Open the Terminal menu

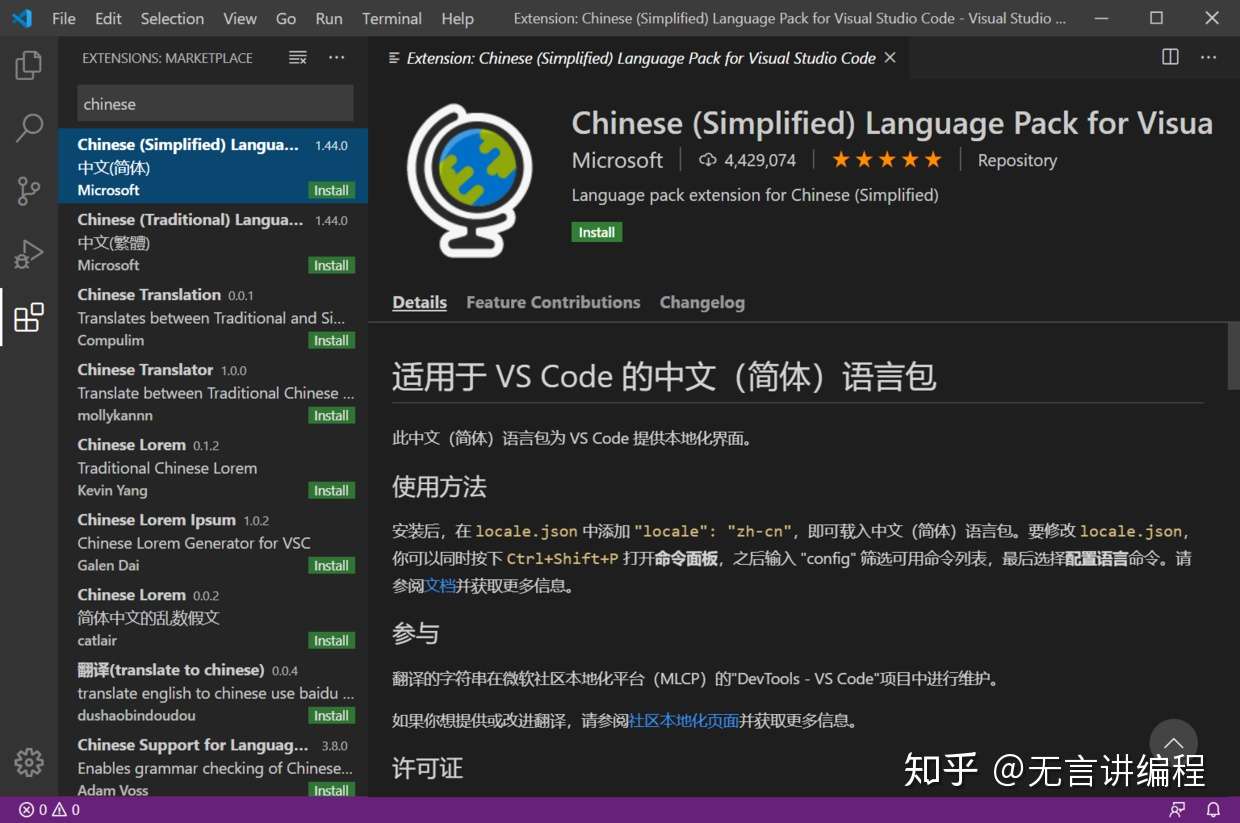392,18
